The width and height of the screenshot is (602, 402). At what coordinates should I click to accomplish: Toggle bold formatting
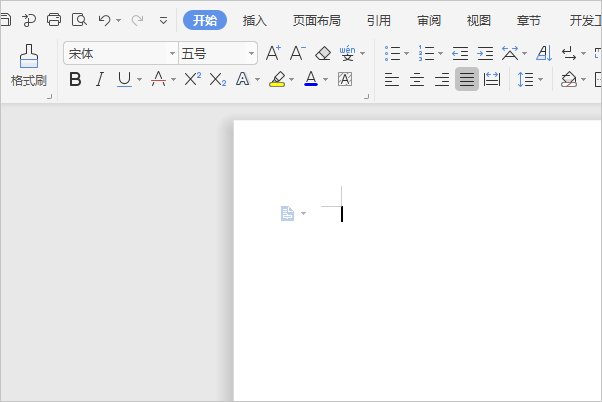75,80
